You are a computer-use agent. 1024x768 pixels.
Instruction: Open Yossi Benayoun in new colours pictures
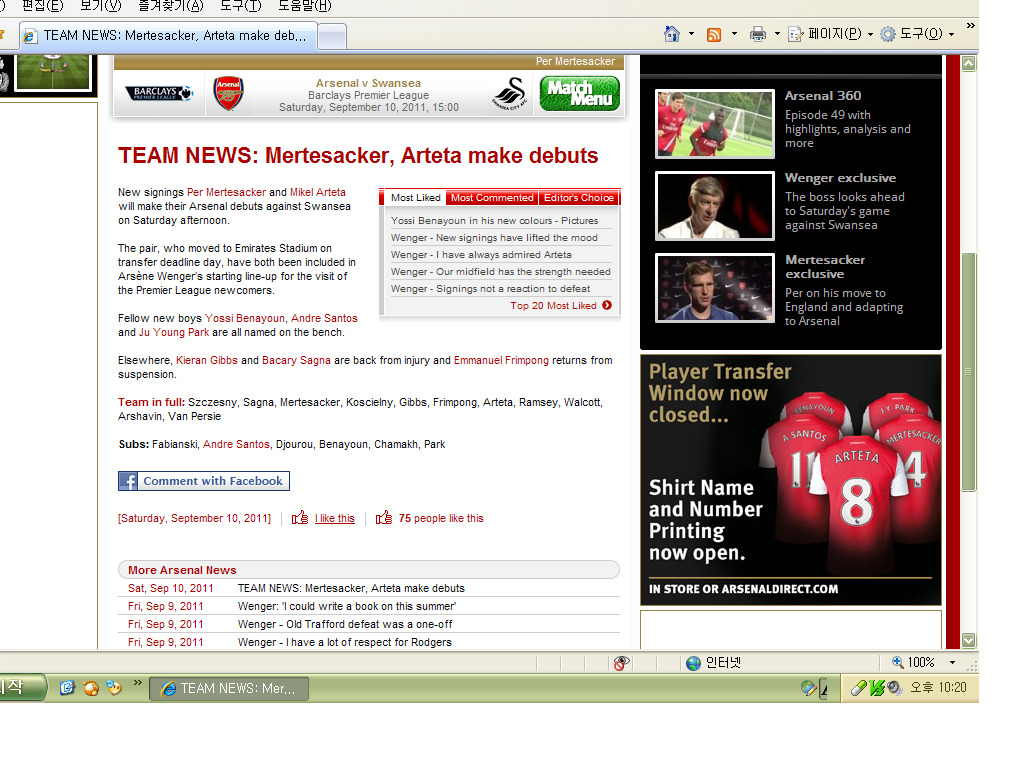pos(494,221)
